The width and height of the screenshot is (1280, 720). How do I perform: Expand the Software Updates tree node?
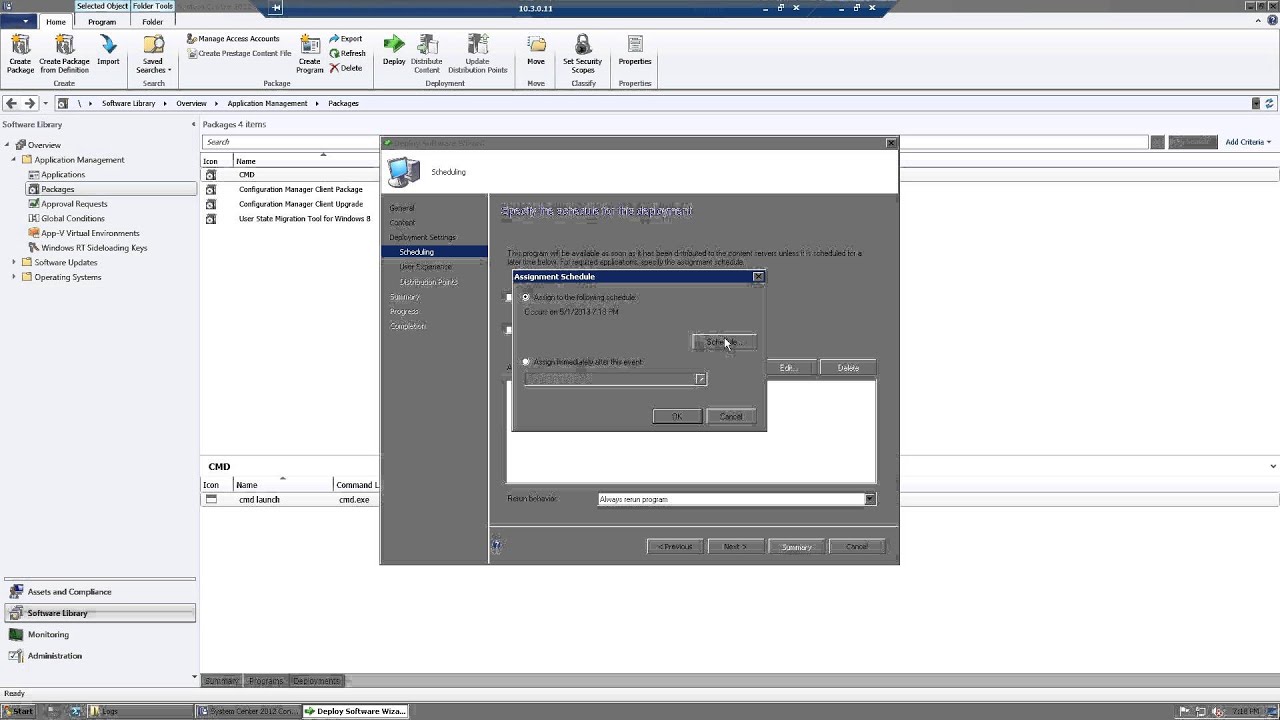(14, 262)
